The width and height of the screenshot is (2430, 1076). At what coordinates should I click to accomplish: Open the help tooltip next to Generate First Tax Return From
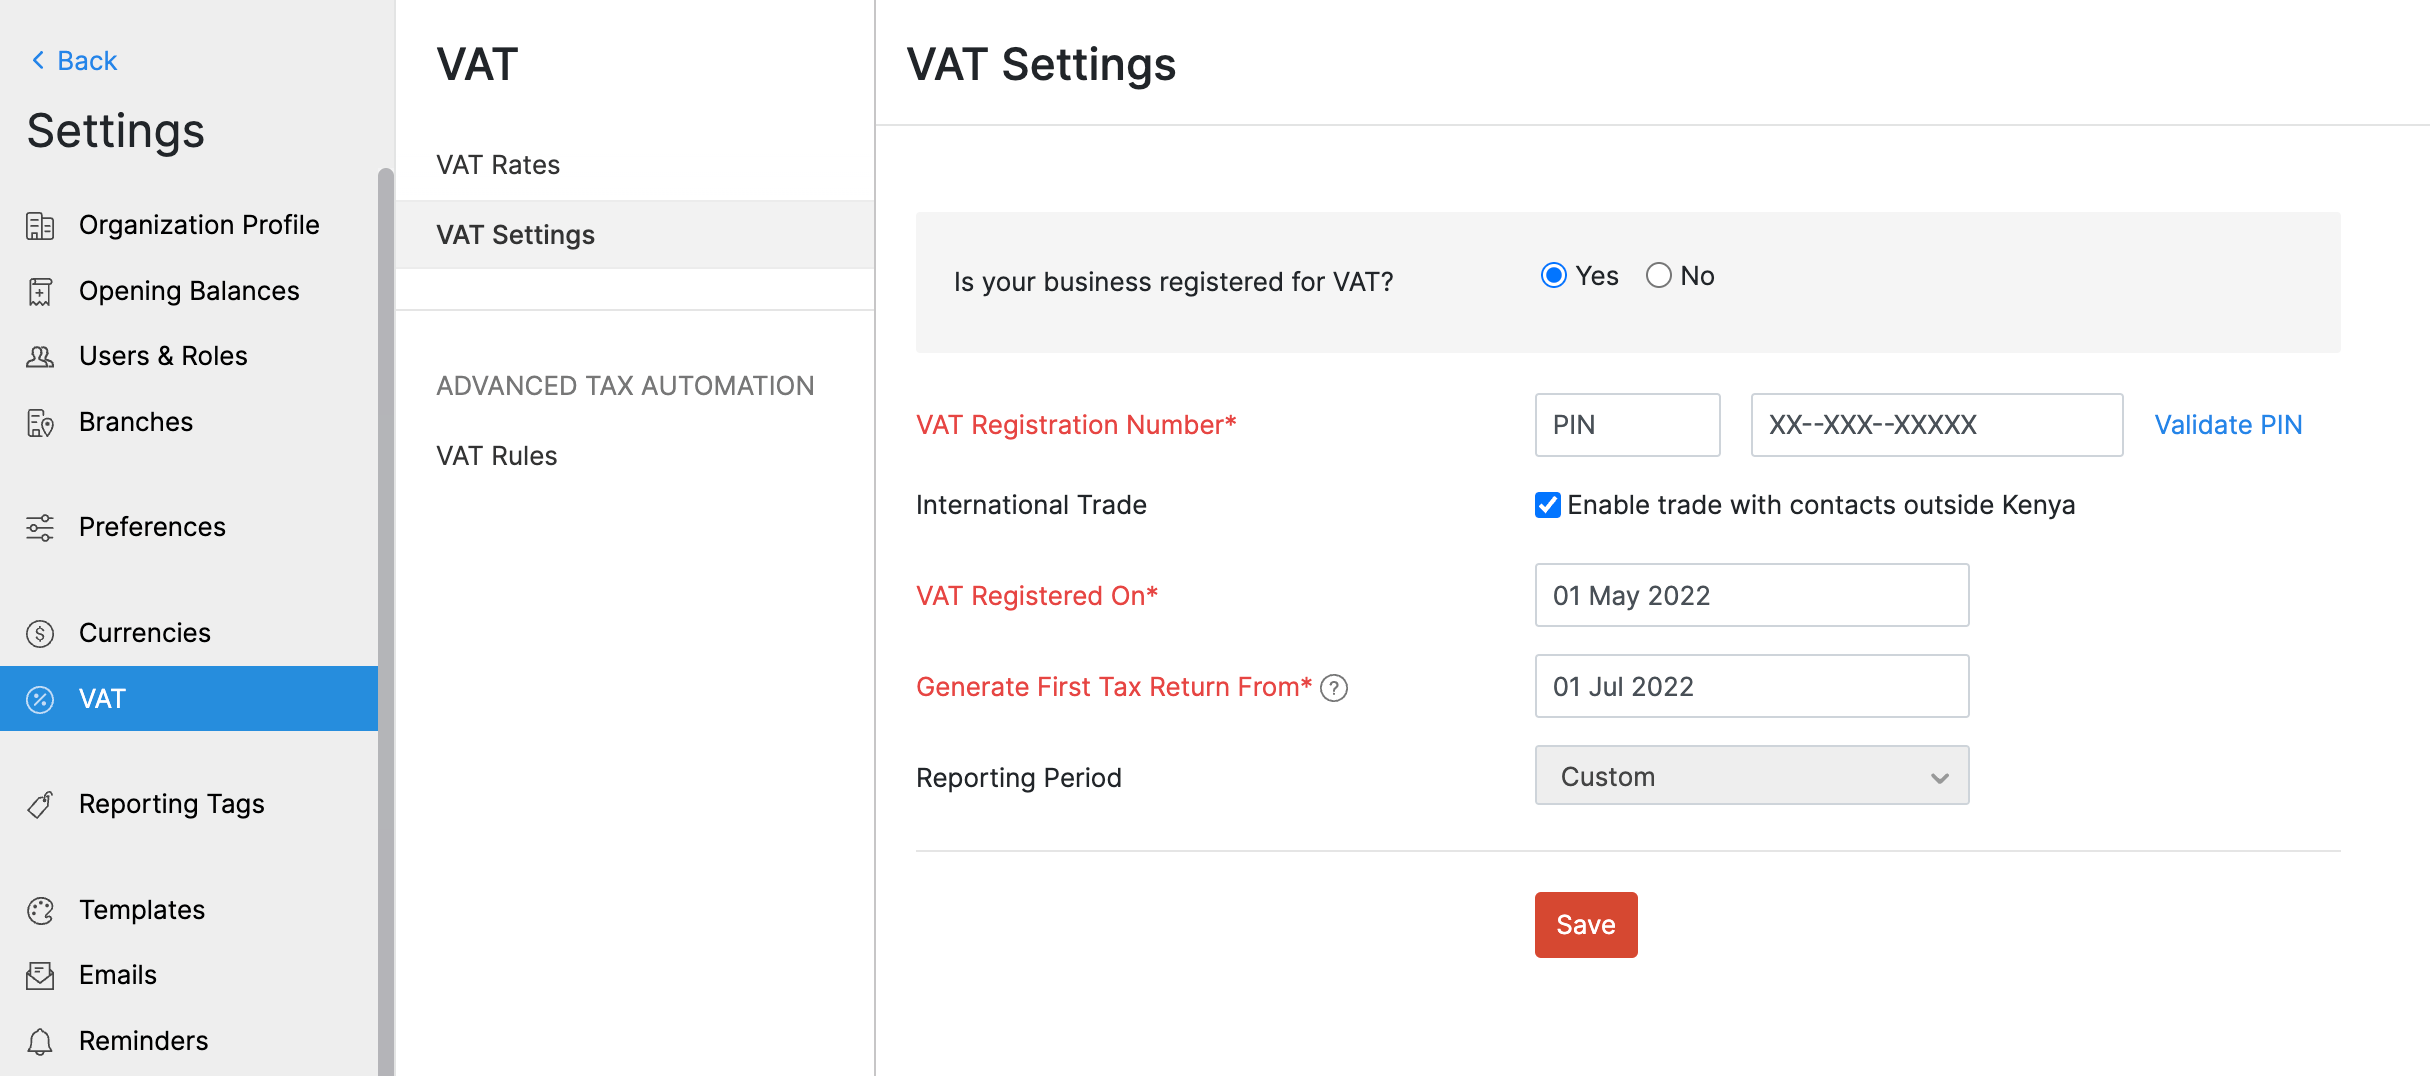[x=1335, y=688]
